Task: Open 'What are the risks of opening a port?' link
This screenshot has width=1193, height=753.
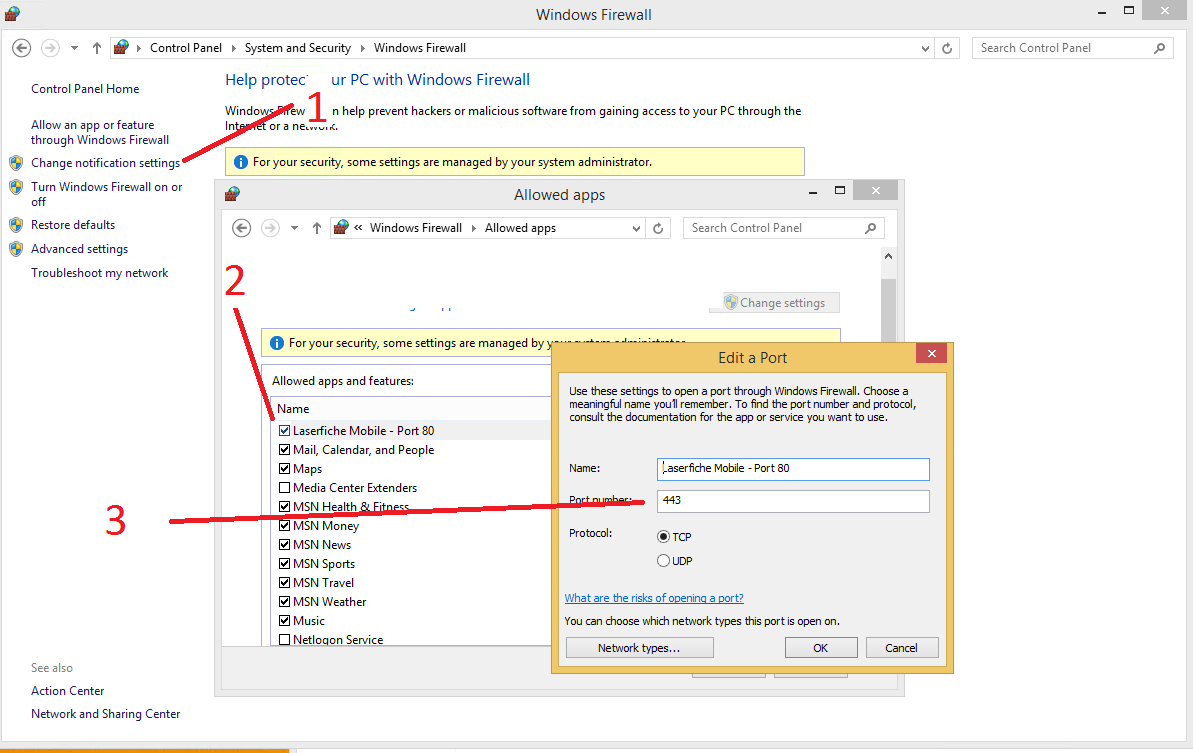Action: [x=653, y=598]
